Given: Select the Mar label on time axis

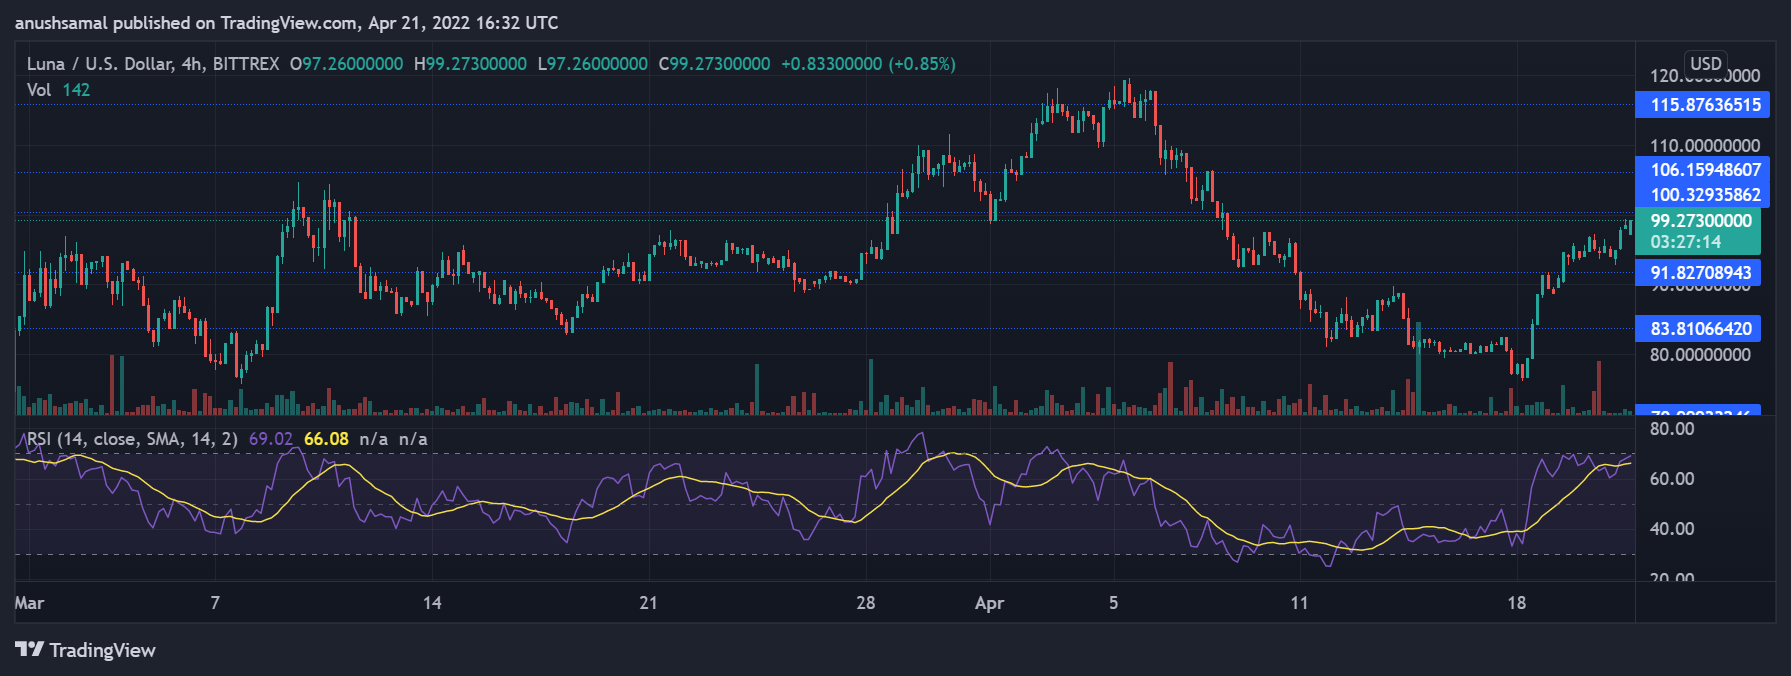Looking at the screenshot, I should pyautogui.click(x=29, y=603).
